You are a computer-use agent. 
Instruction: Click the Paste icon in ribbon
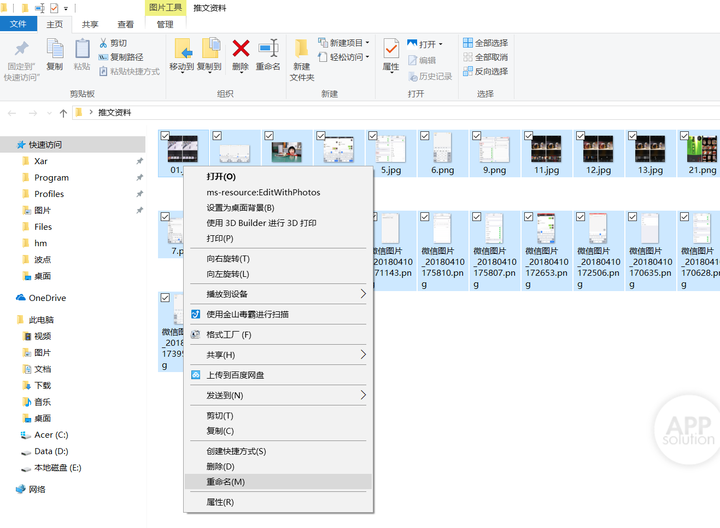82,49
